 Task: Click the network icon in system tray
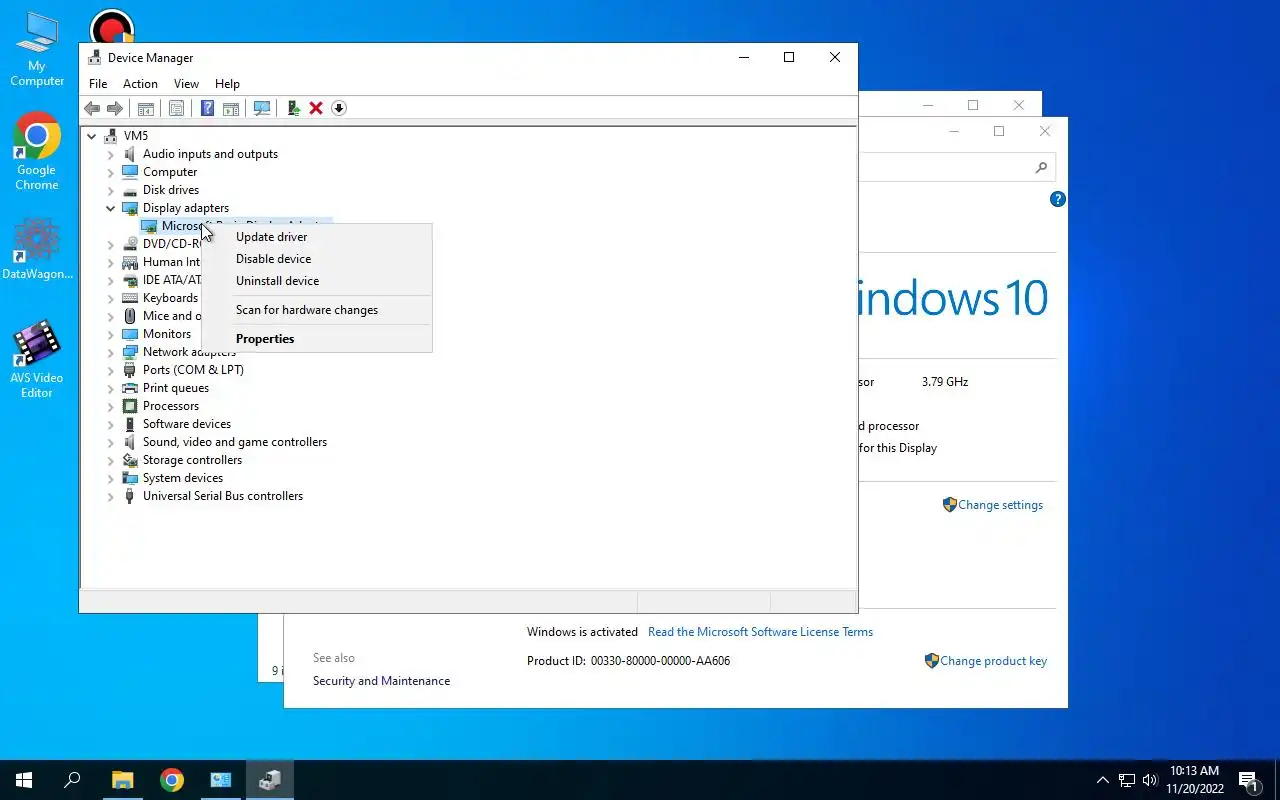pyautogui.click(x=1127, y=780)
